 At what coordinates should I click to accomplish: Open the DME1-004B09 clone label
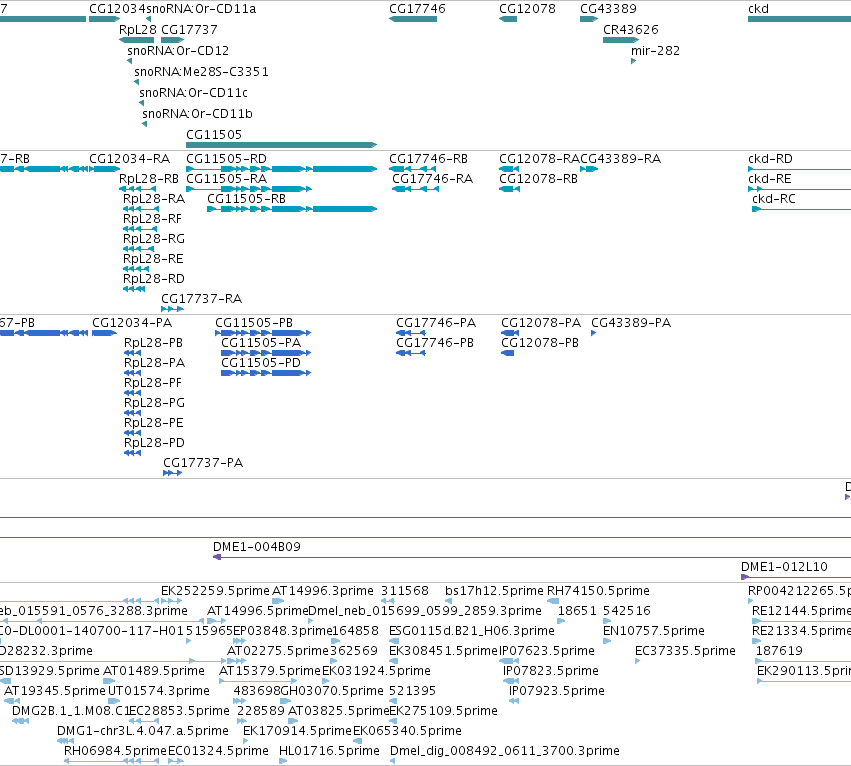pyautogui.click(x=257, y=547)
